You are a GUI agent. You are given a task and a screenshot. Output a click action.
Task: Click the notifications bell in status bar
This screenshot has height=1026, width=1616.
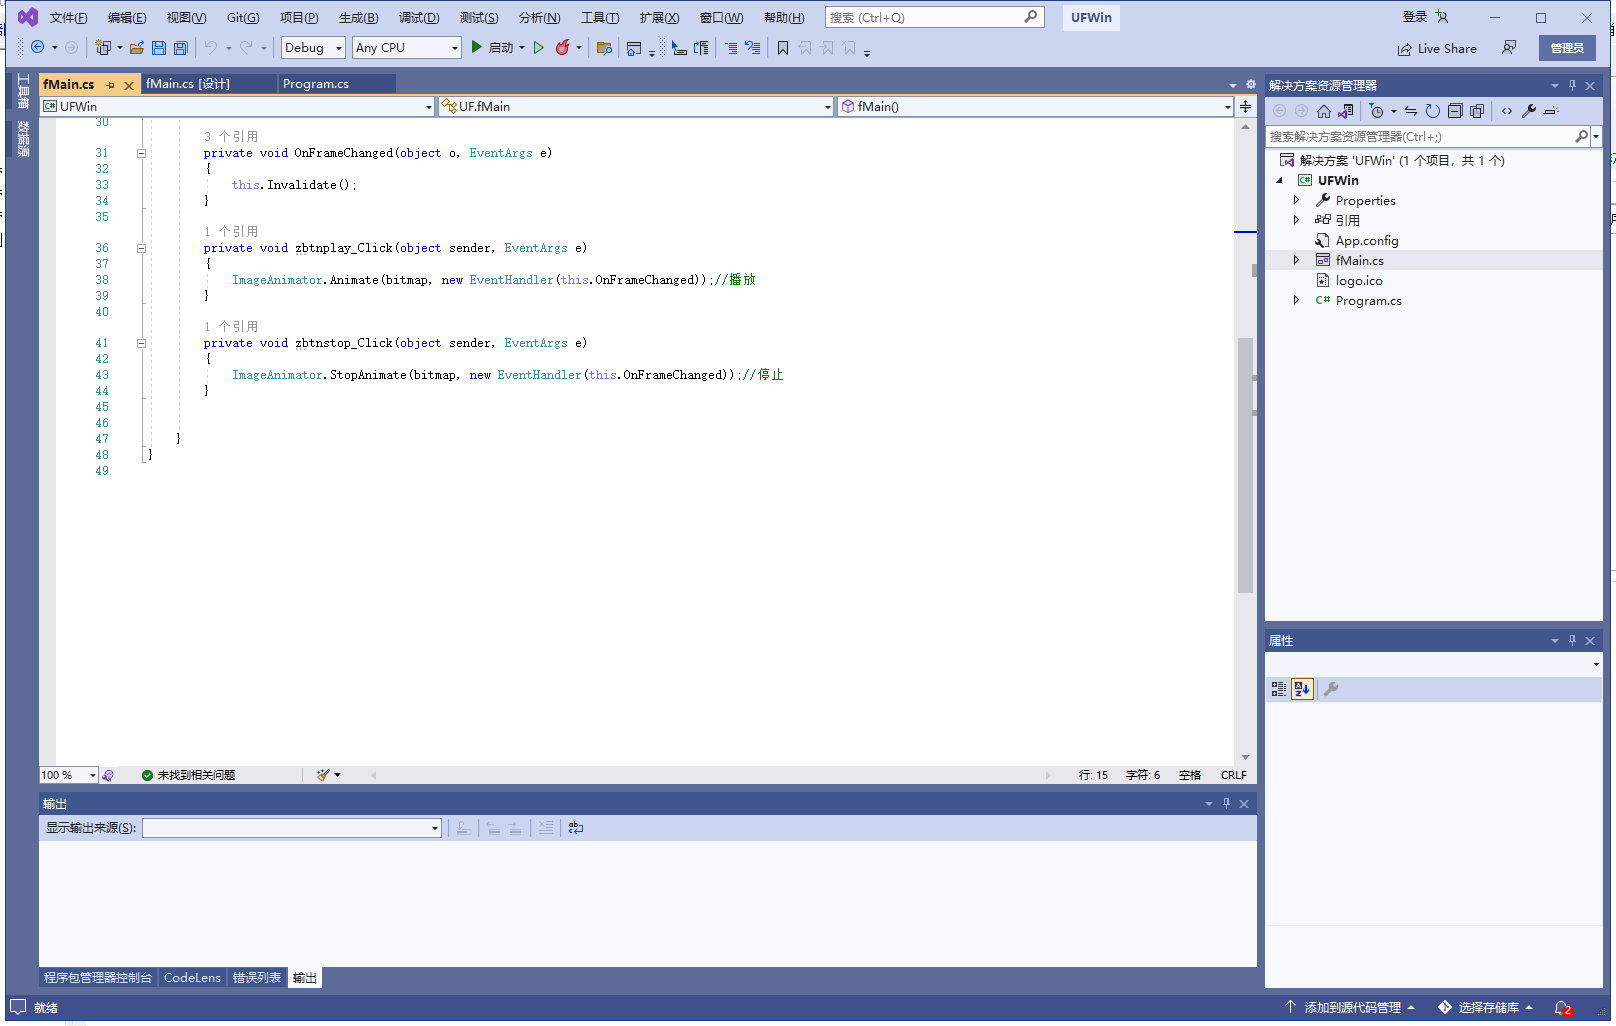(x=1563, y=1008)
